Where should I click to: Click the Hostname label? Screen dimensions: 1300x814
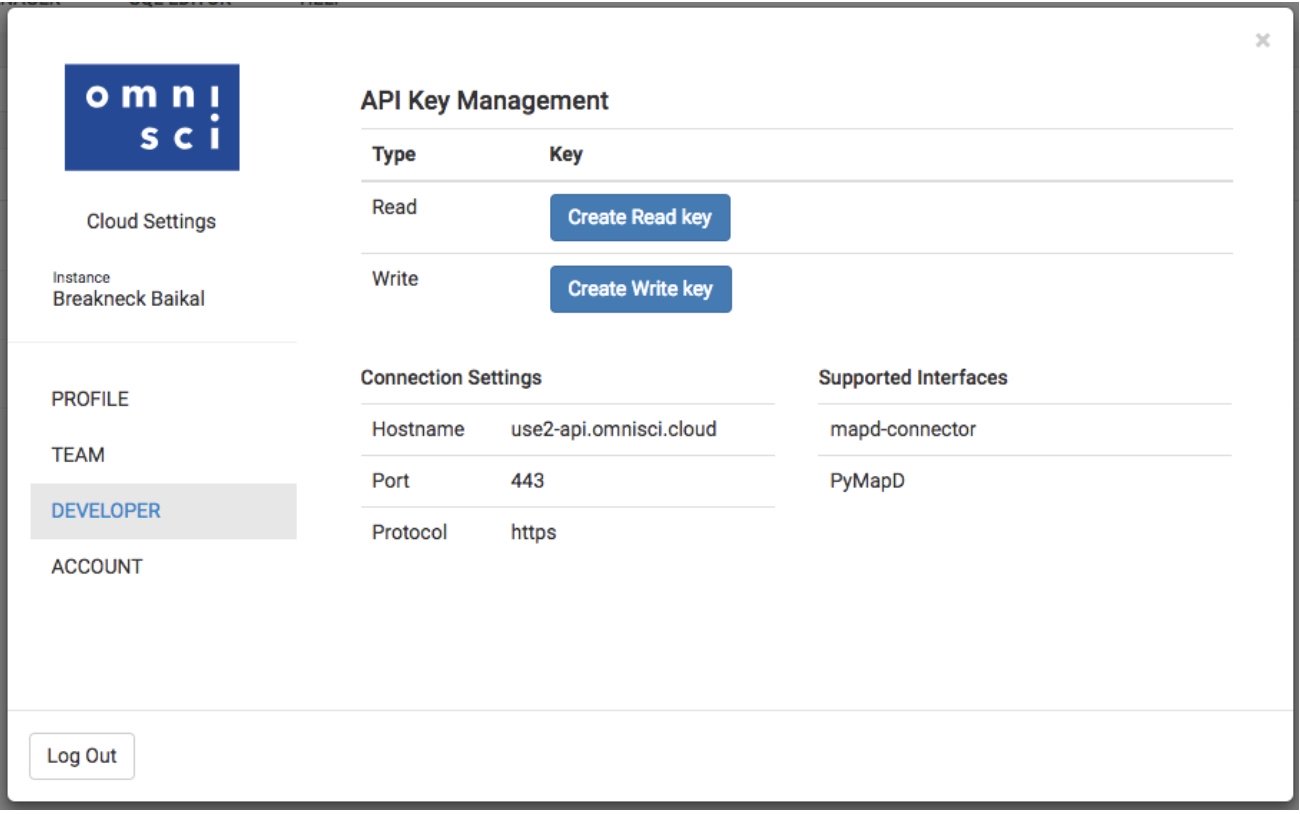(x=418, y=430)
